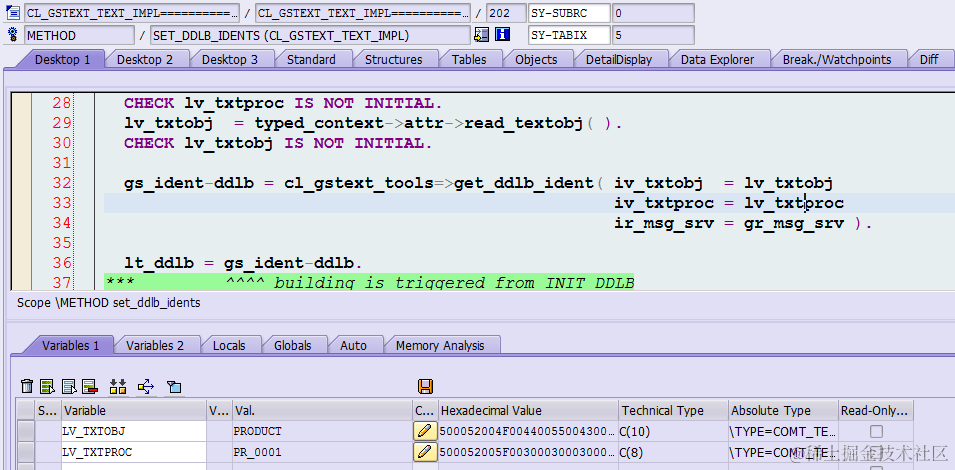Click the LV_TXTOBJ variable name cell
Image resolution: width=955 pixels, height=470 pixels.
point(133,432)
